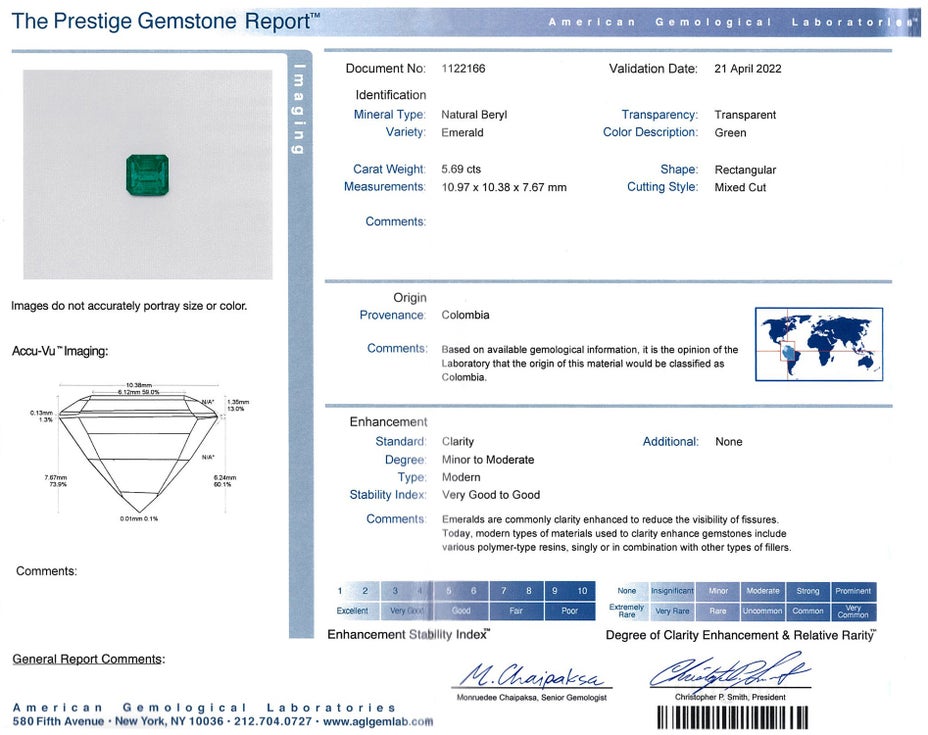Click the world map origin image
The image size is (928, 735).
tap(818, 344)
